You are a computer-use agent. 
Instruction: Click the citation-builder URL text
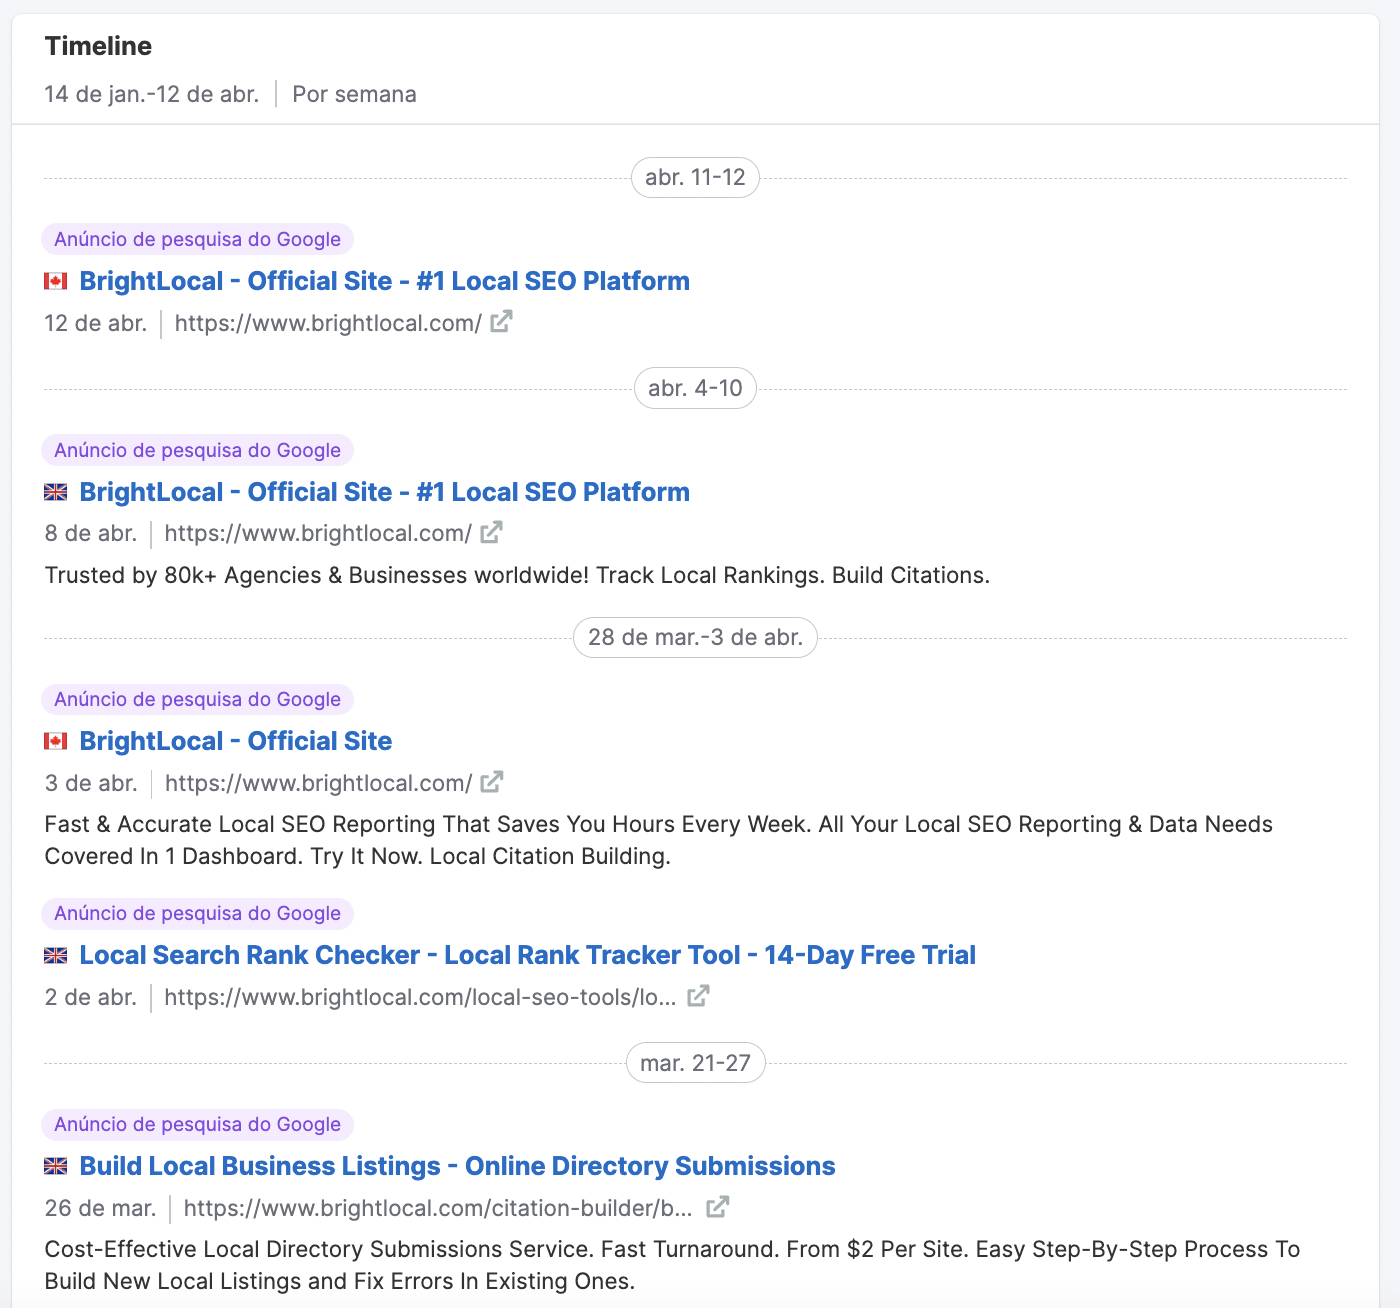(438, 1208)
